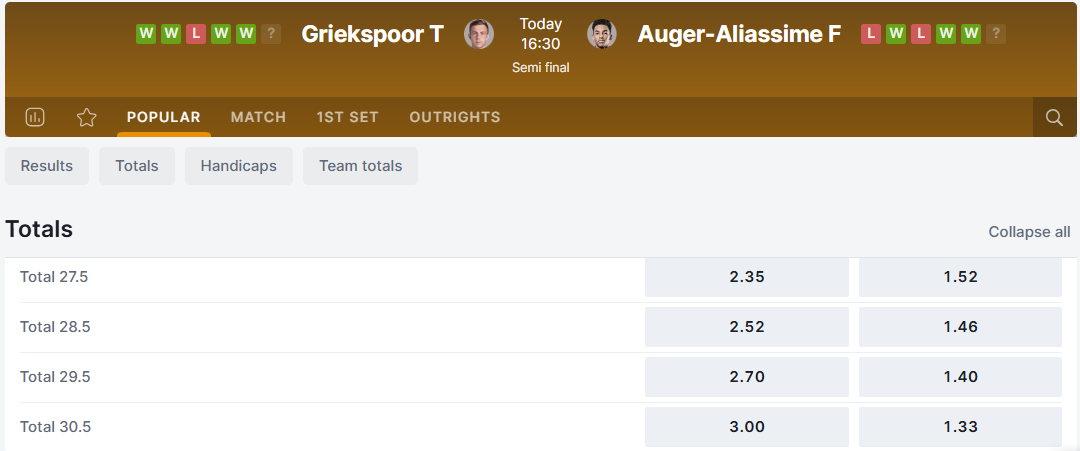The height and width of the screenshot is (451, 1080).
Task: Open the match statistics chart icon
Action: (35, 117)
